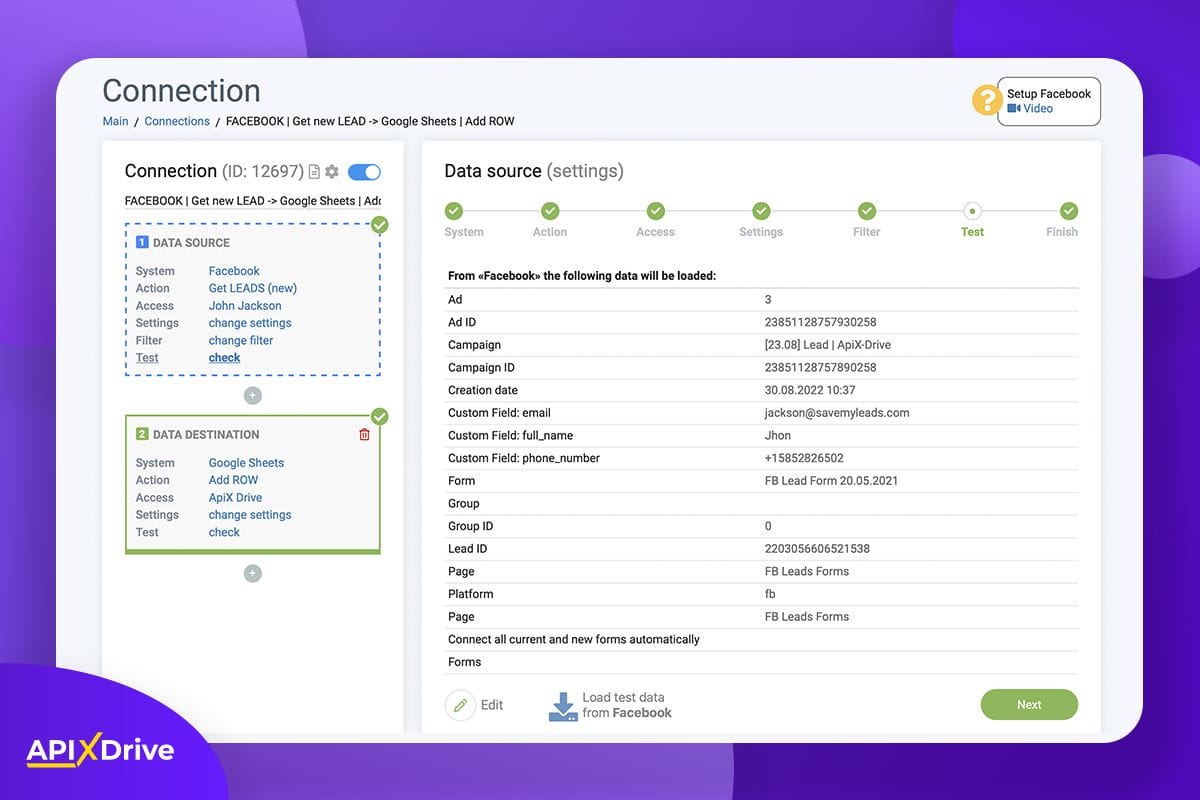The image size is (1200, 800).
Task: Open Setup Facebook Video link
Action: (1037, 108)
